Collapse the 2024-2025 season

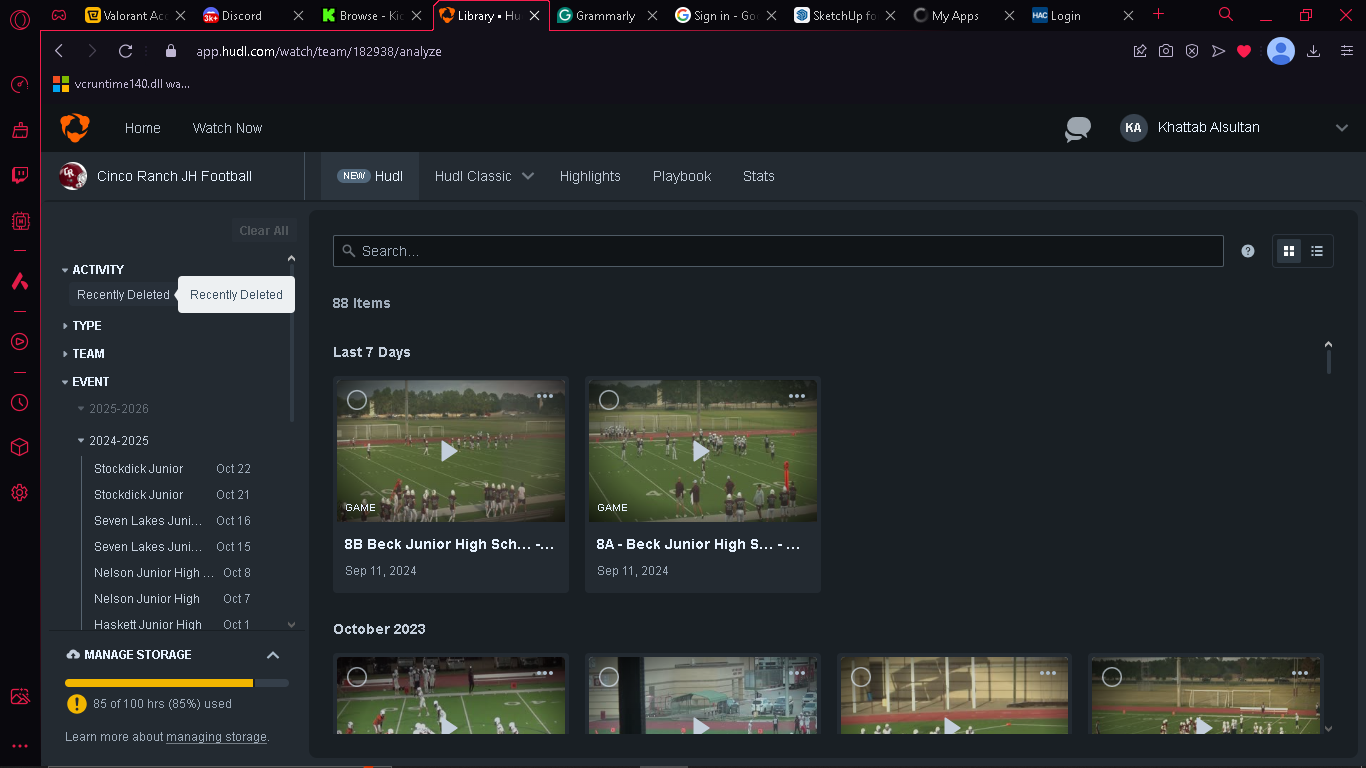[113, 441]
